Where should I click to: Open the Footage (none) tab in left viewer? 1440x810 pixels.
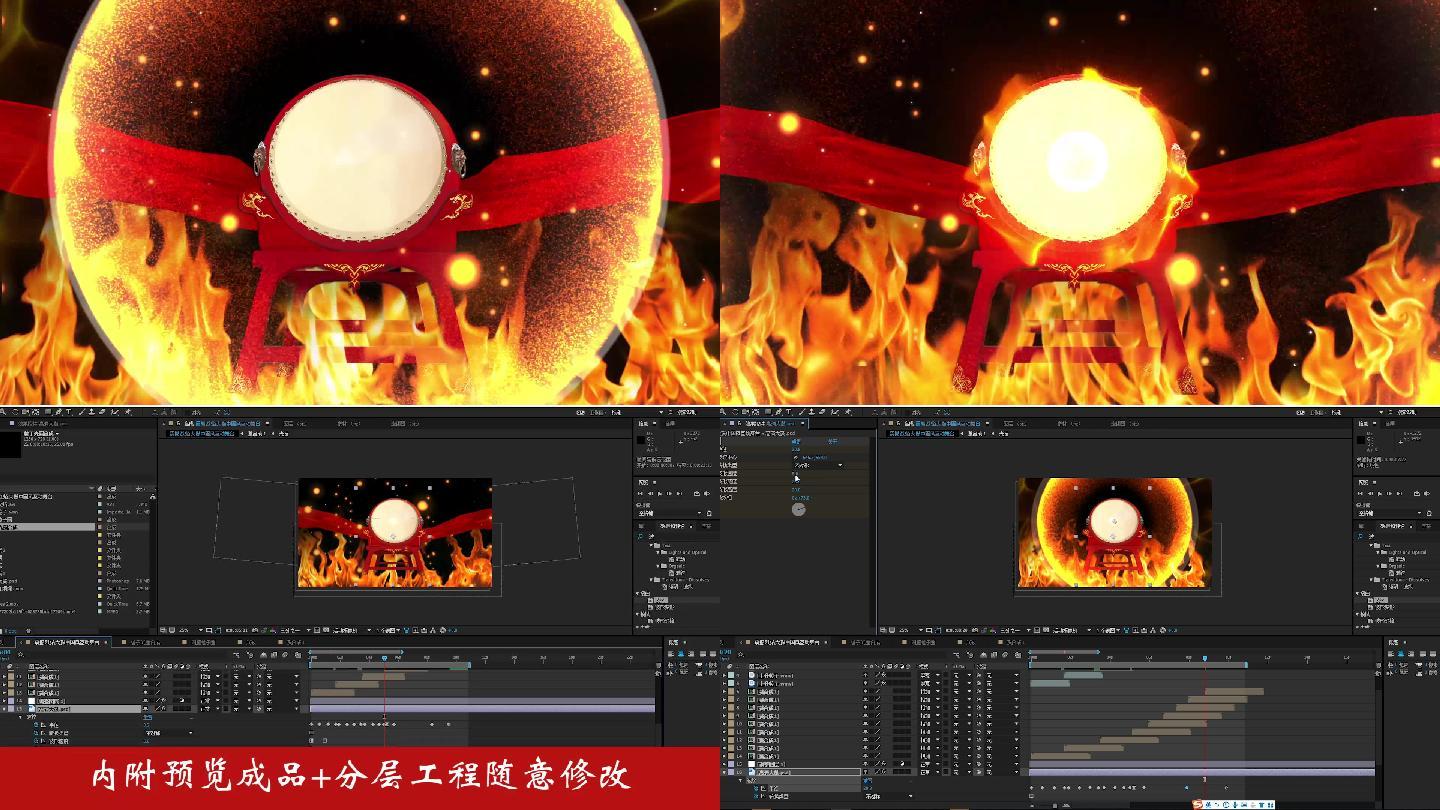[350, 423]
